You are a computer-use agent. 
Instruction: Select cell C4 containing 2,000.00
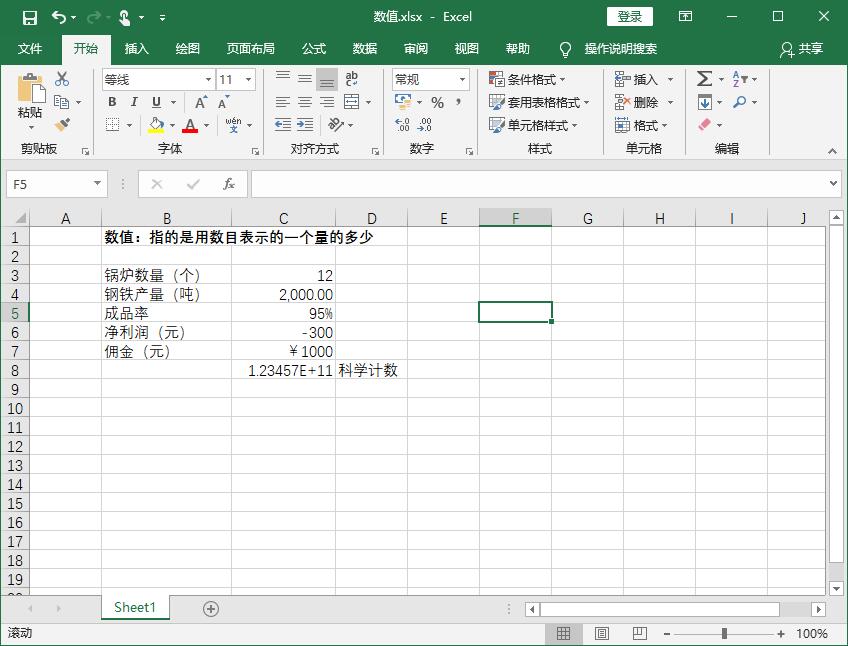pos(283,294)
